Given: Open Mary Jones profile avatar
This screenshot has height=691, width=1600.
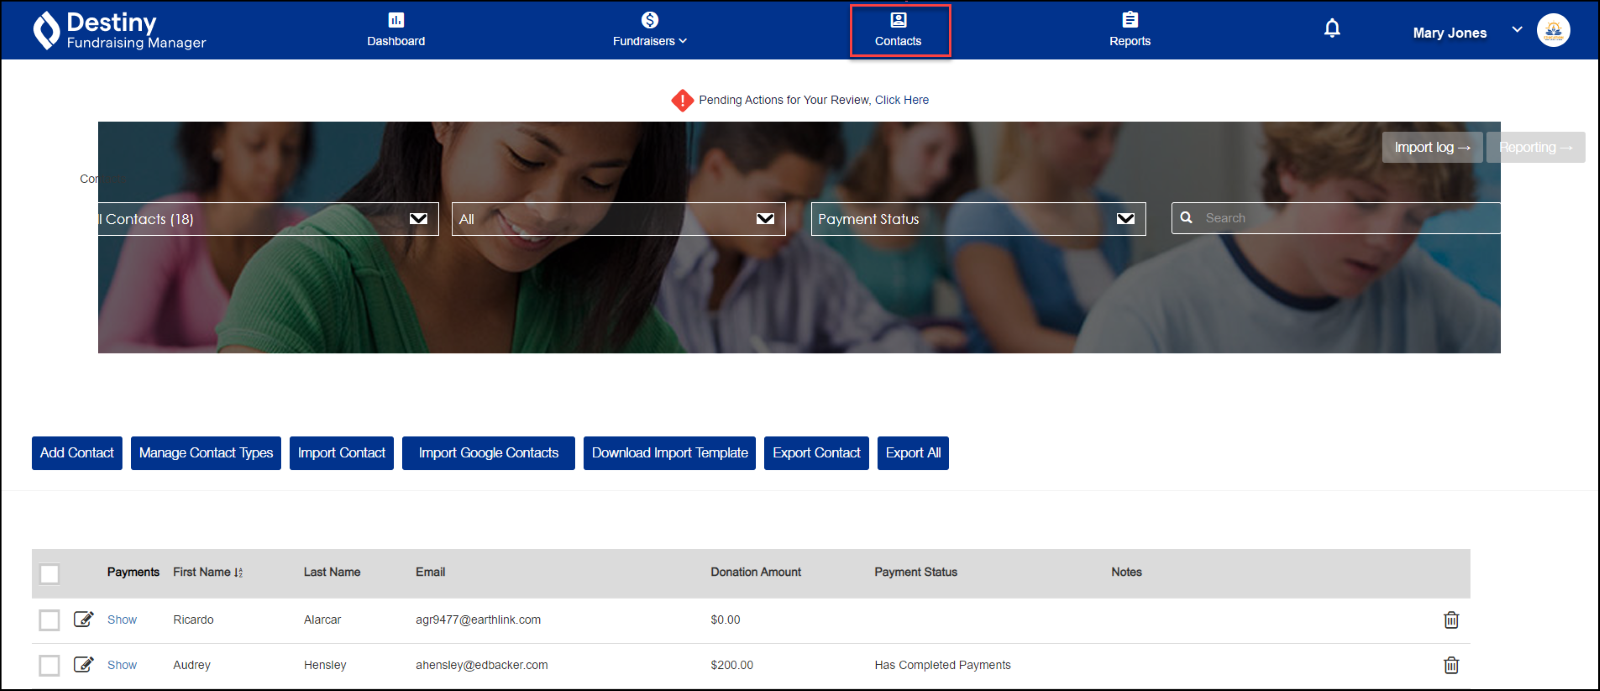Looking at the screenshot, I should coord(1553,30).
